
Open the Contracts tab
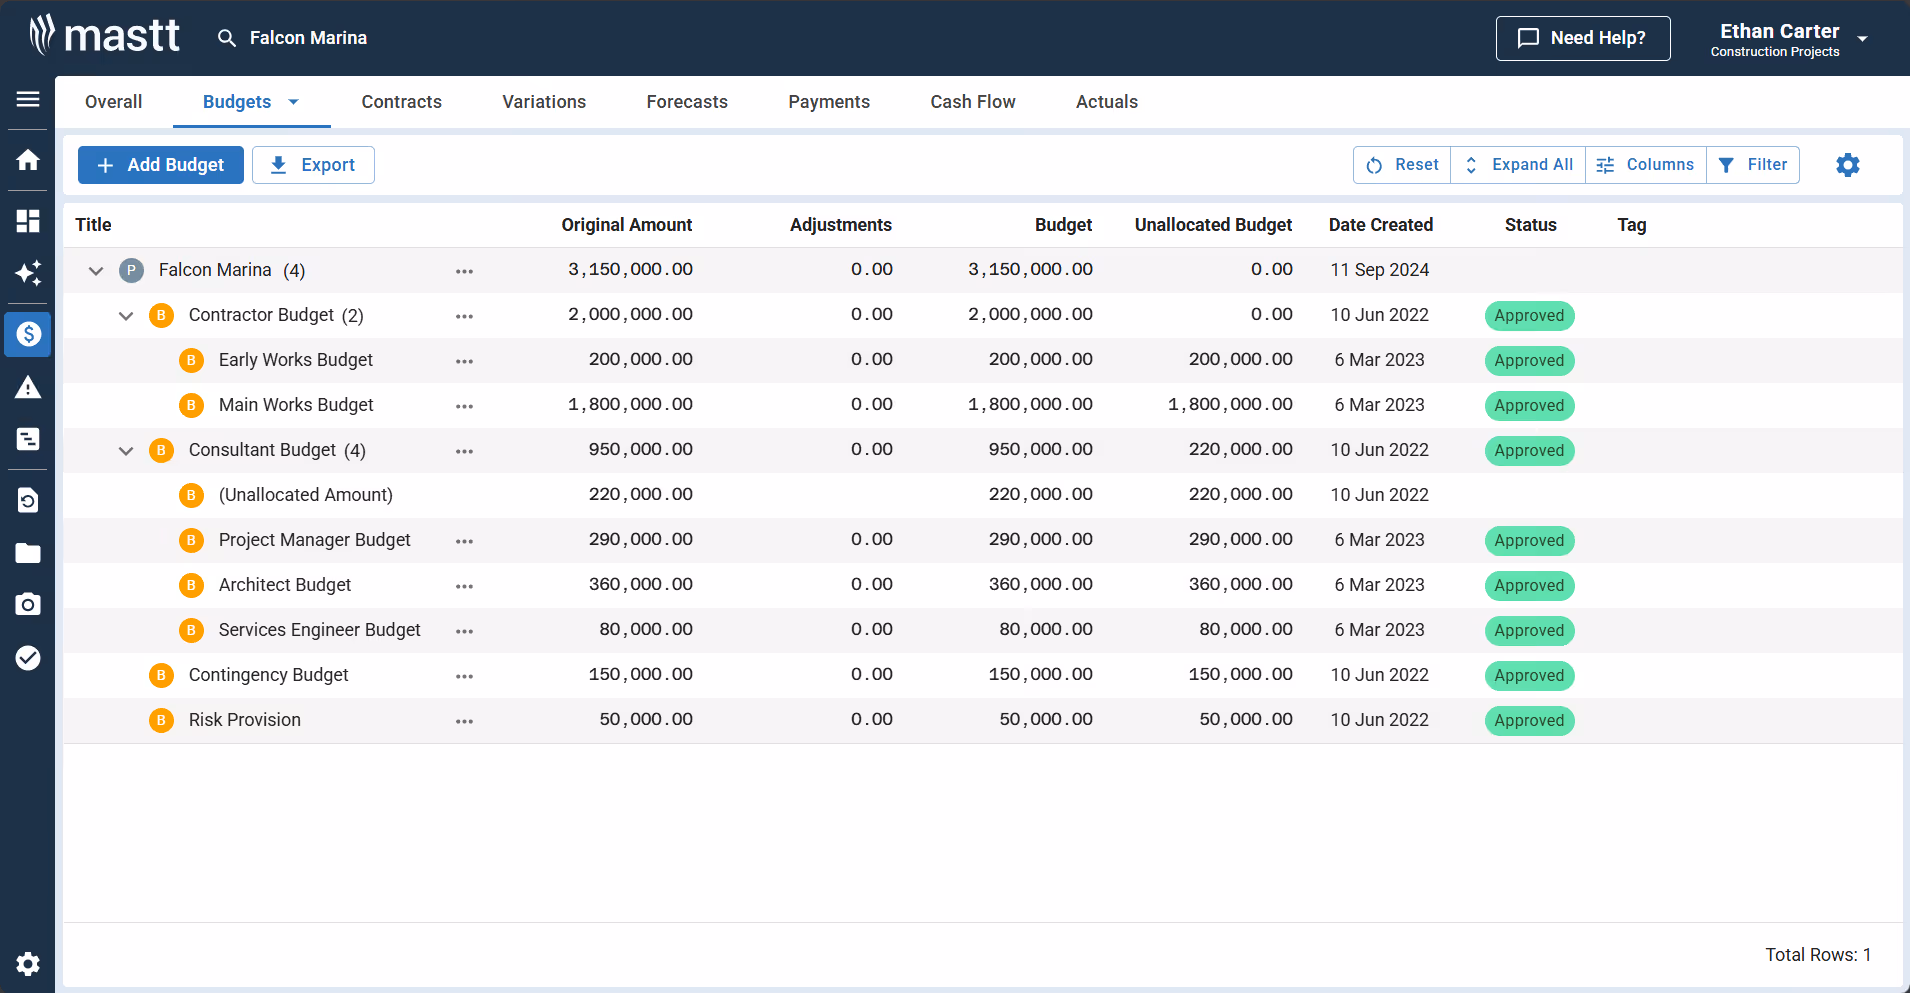coord(401,101)
